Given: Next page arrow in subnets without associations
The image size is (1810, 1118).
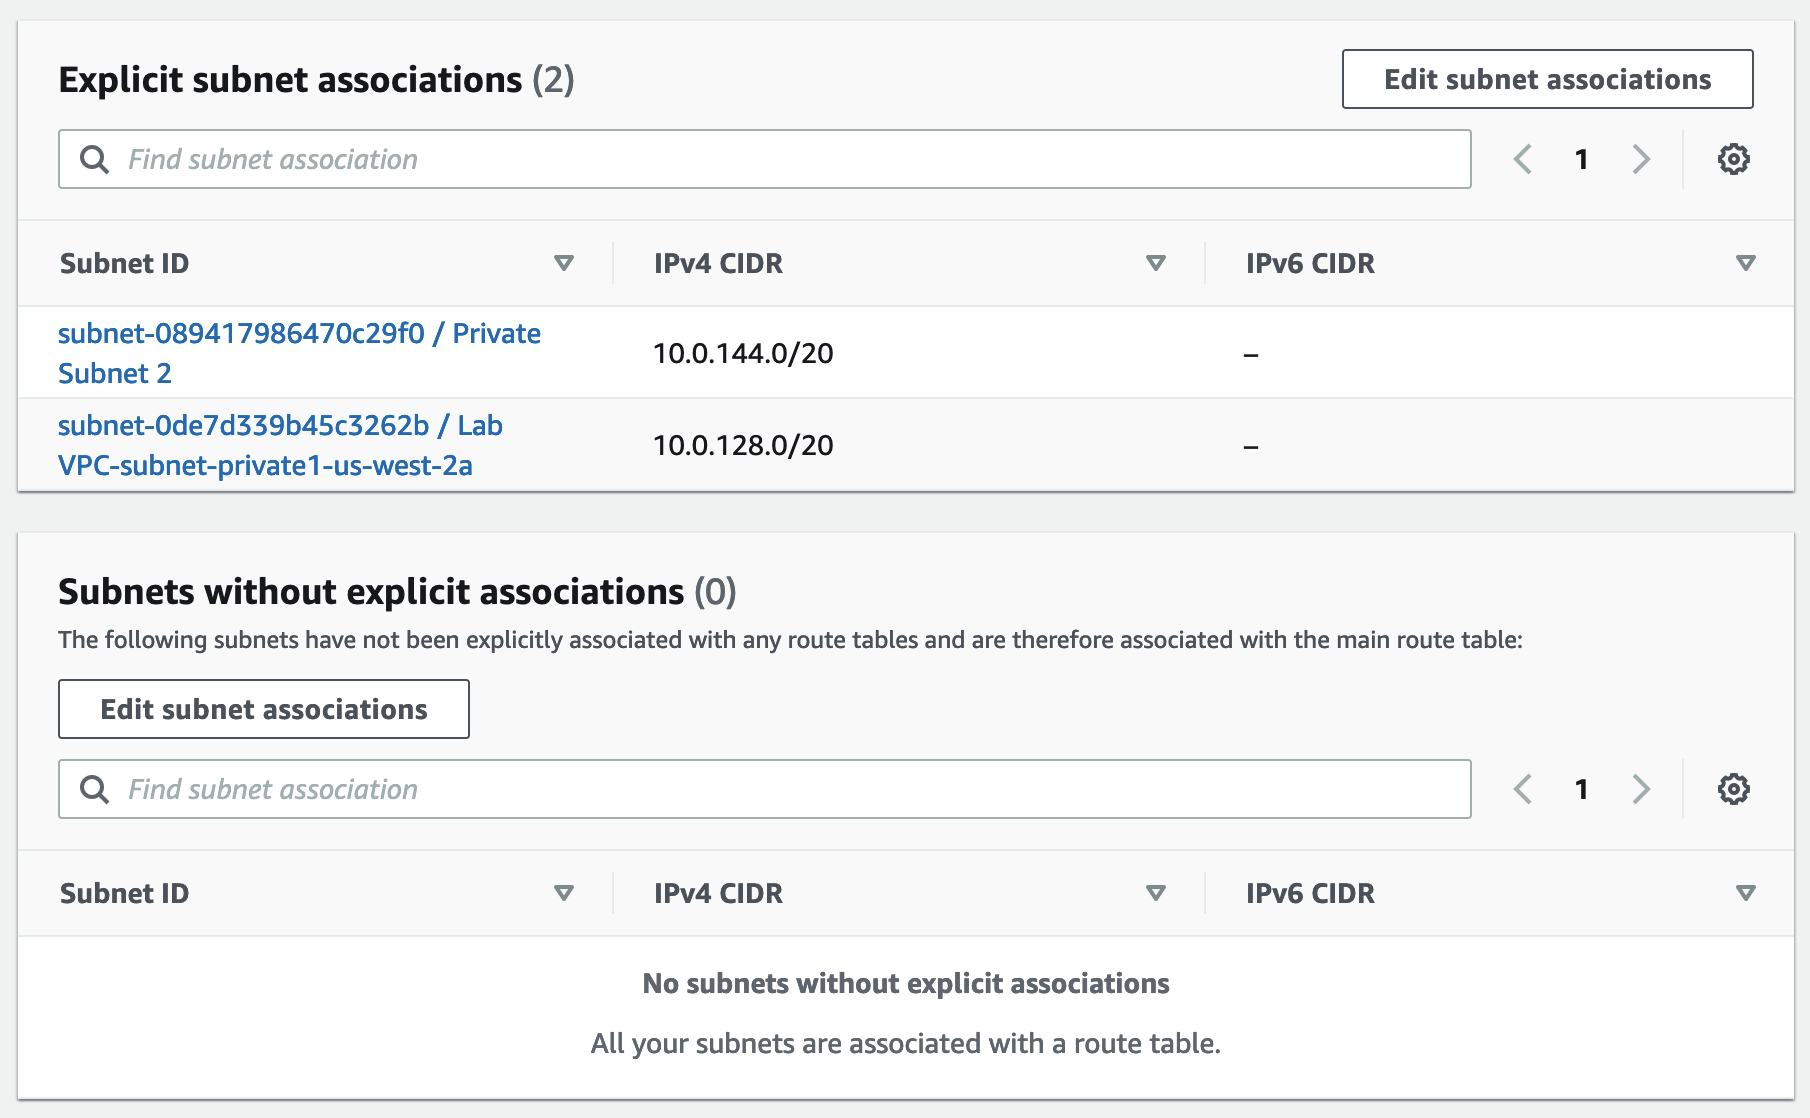Looking at the screenshot, I should (x=1641, y=789).
